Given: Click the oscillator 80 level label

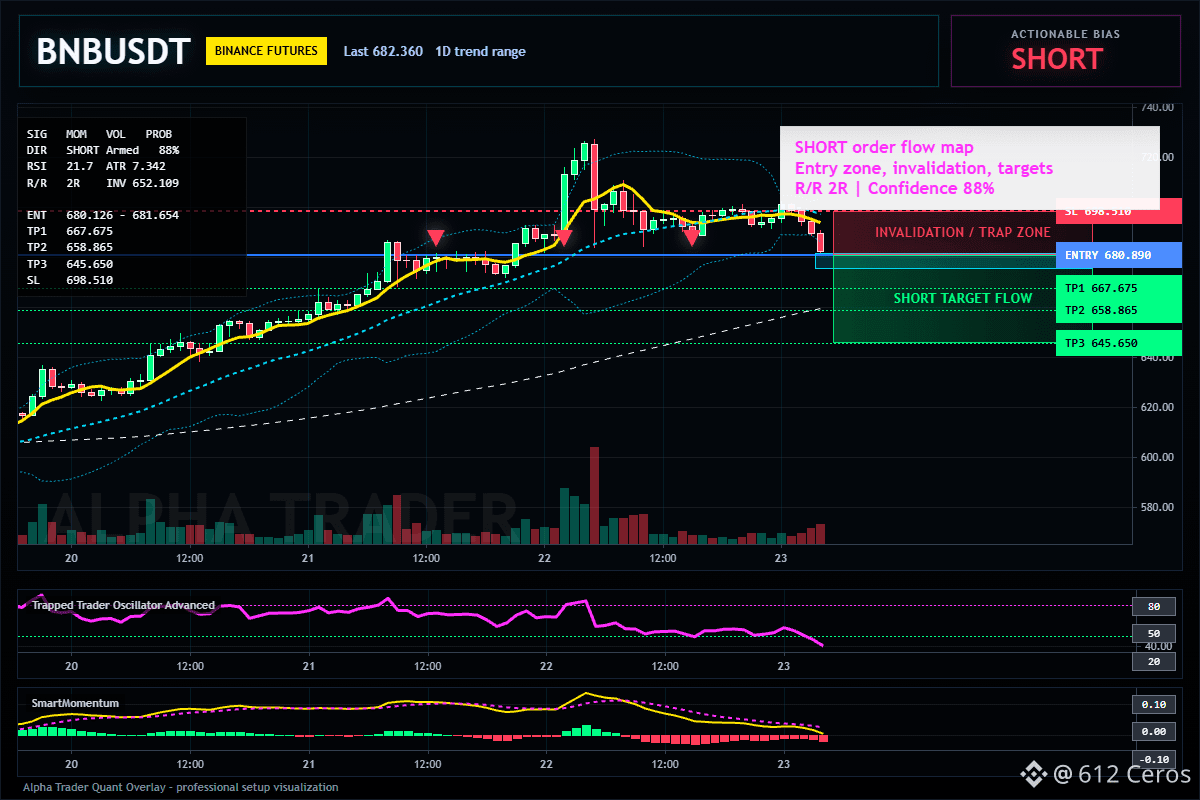Looking at the screenshot, I should [x=1153, y=606].
